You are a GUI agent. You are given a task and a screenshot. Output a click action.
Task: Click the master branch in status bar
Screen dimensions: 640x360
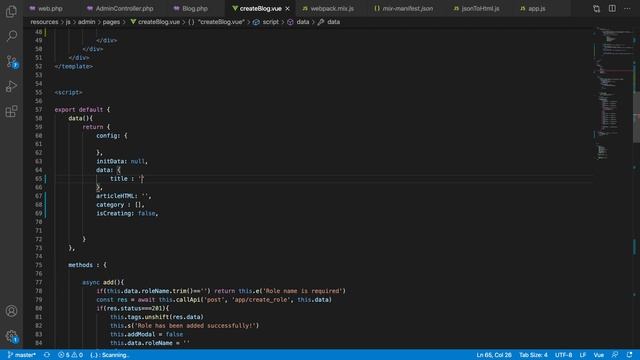(x=22, y=355)
